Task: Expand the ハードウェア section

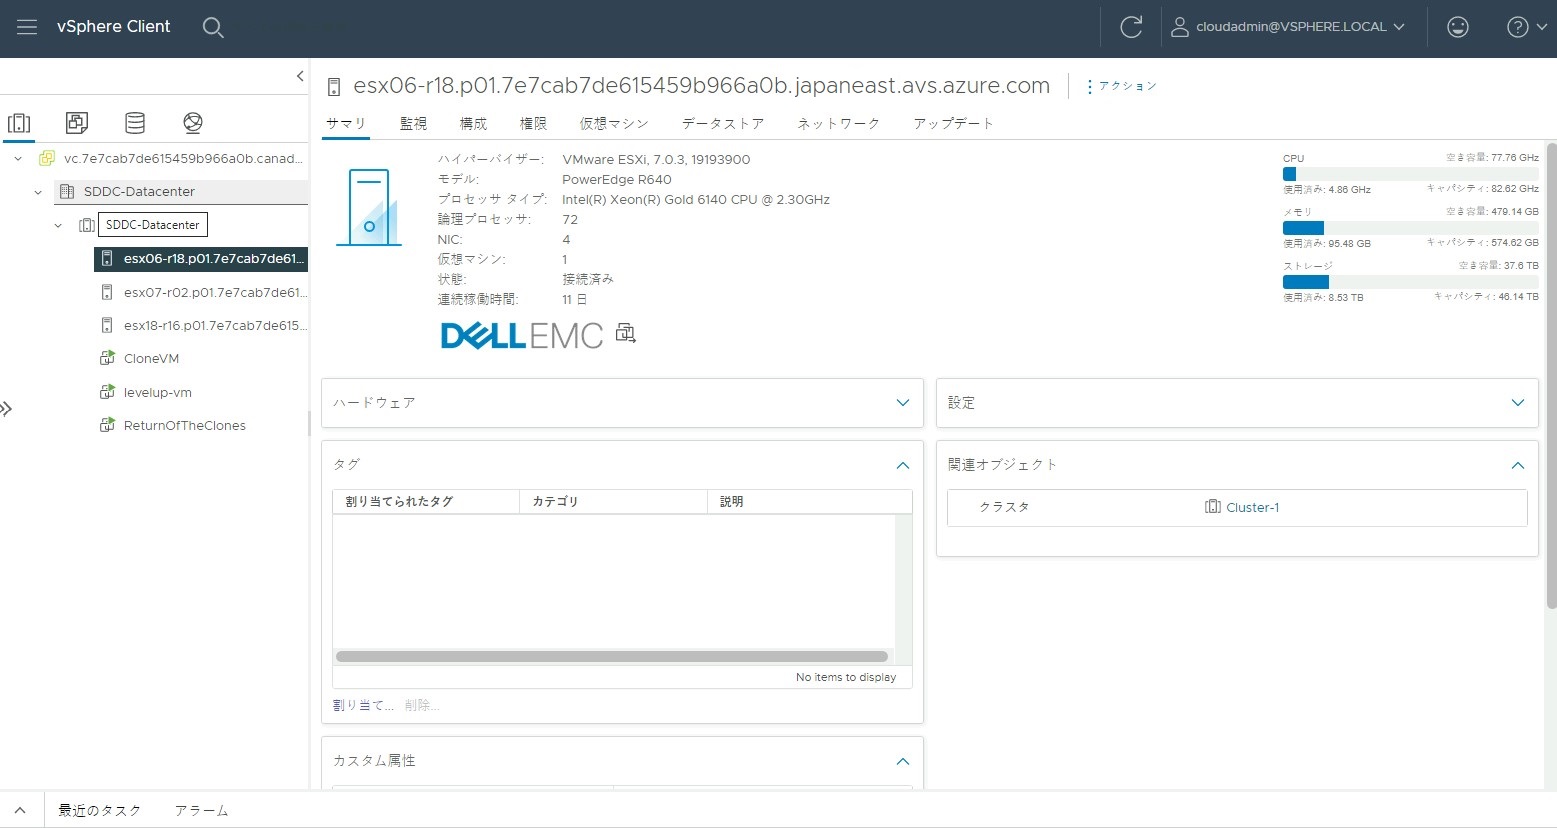Action: point(902,402)
